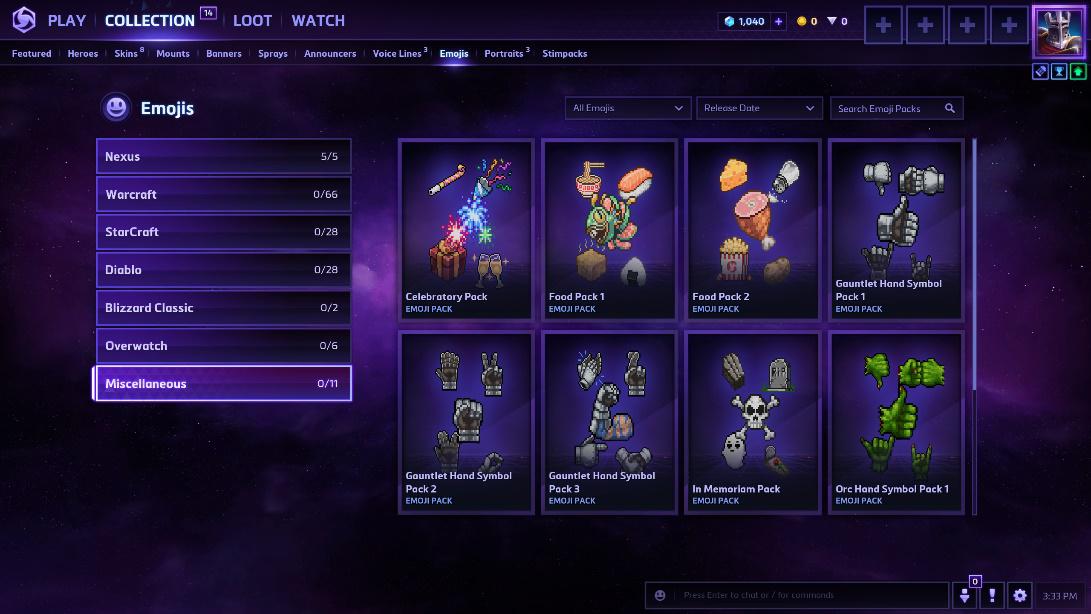The height and width of the screenshot is (614, 1091).
Task: Select the Warcraft emoji category
Action: pos(223,194)
